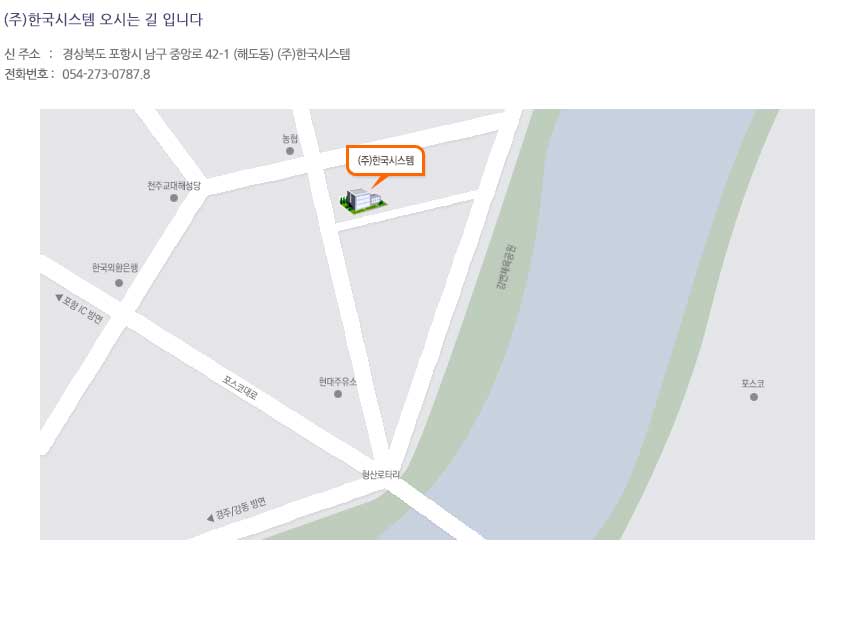Click the 포스코대로 road label
The image size is (862, 632).
pos(240,388)
